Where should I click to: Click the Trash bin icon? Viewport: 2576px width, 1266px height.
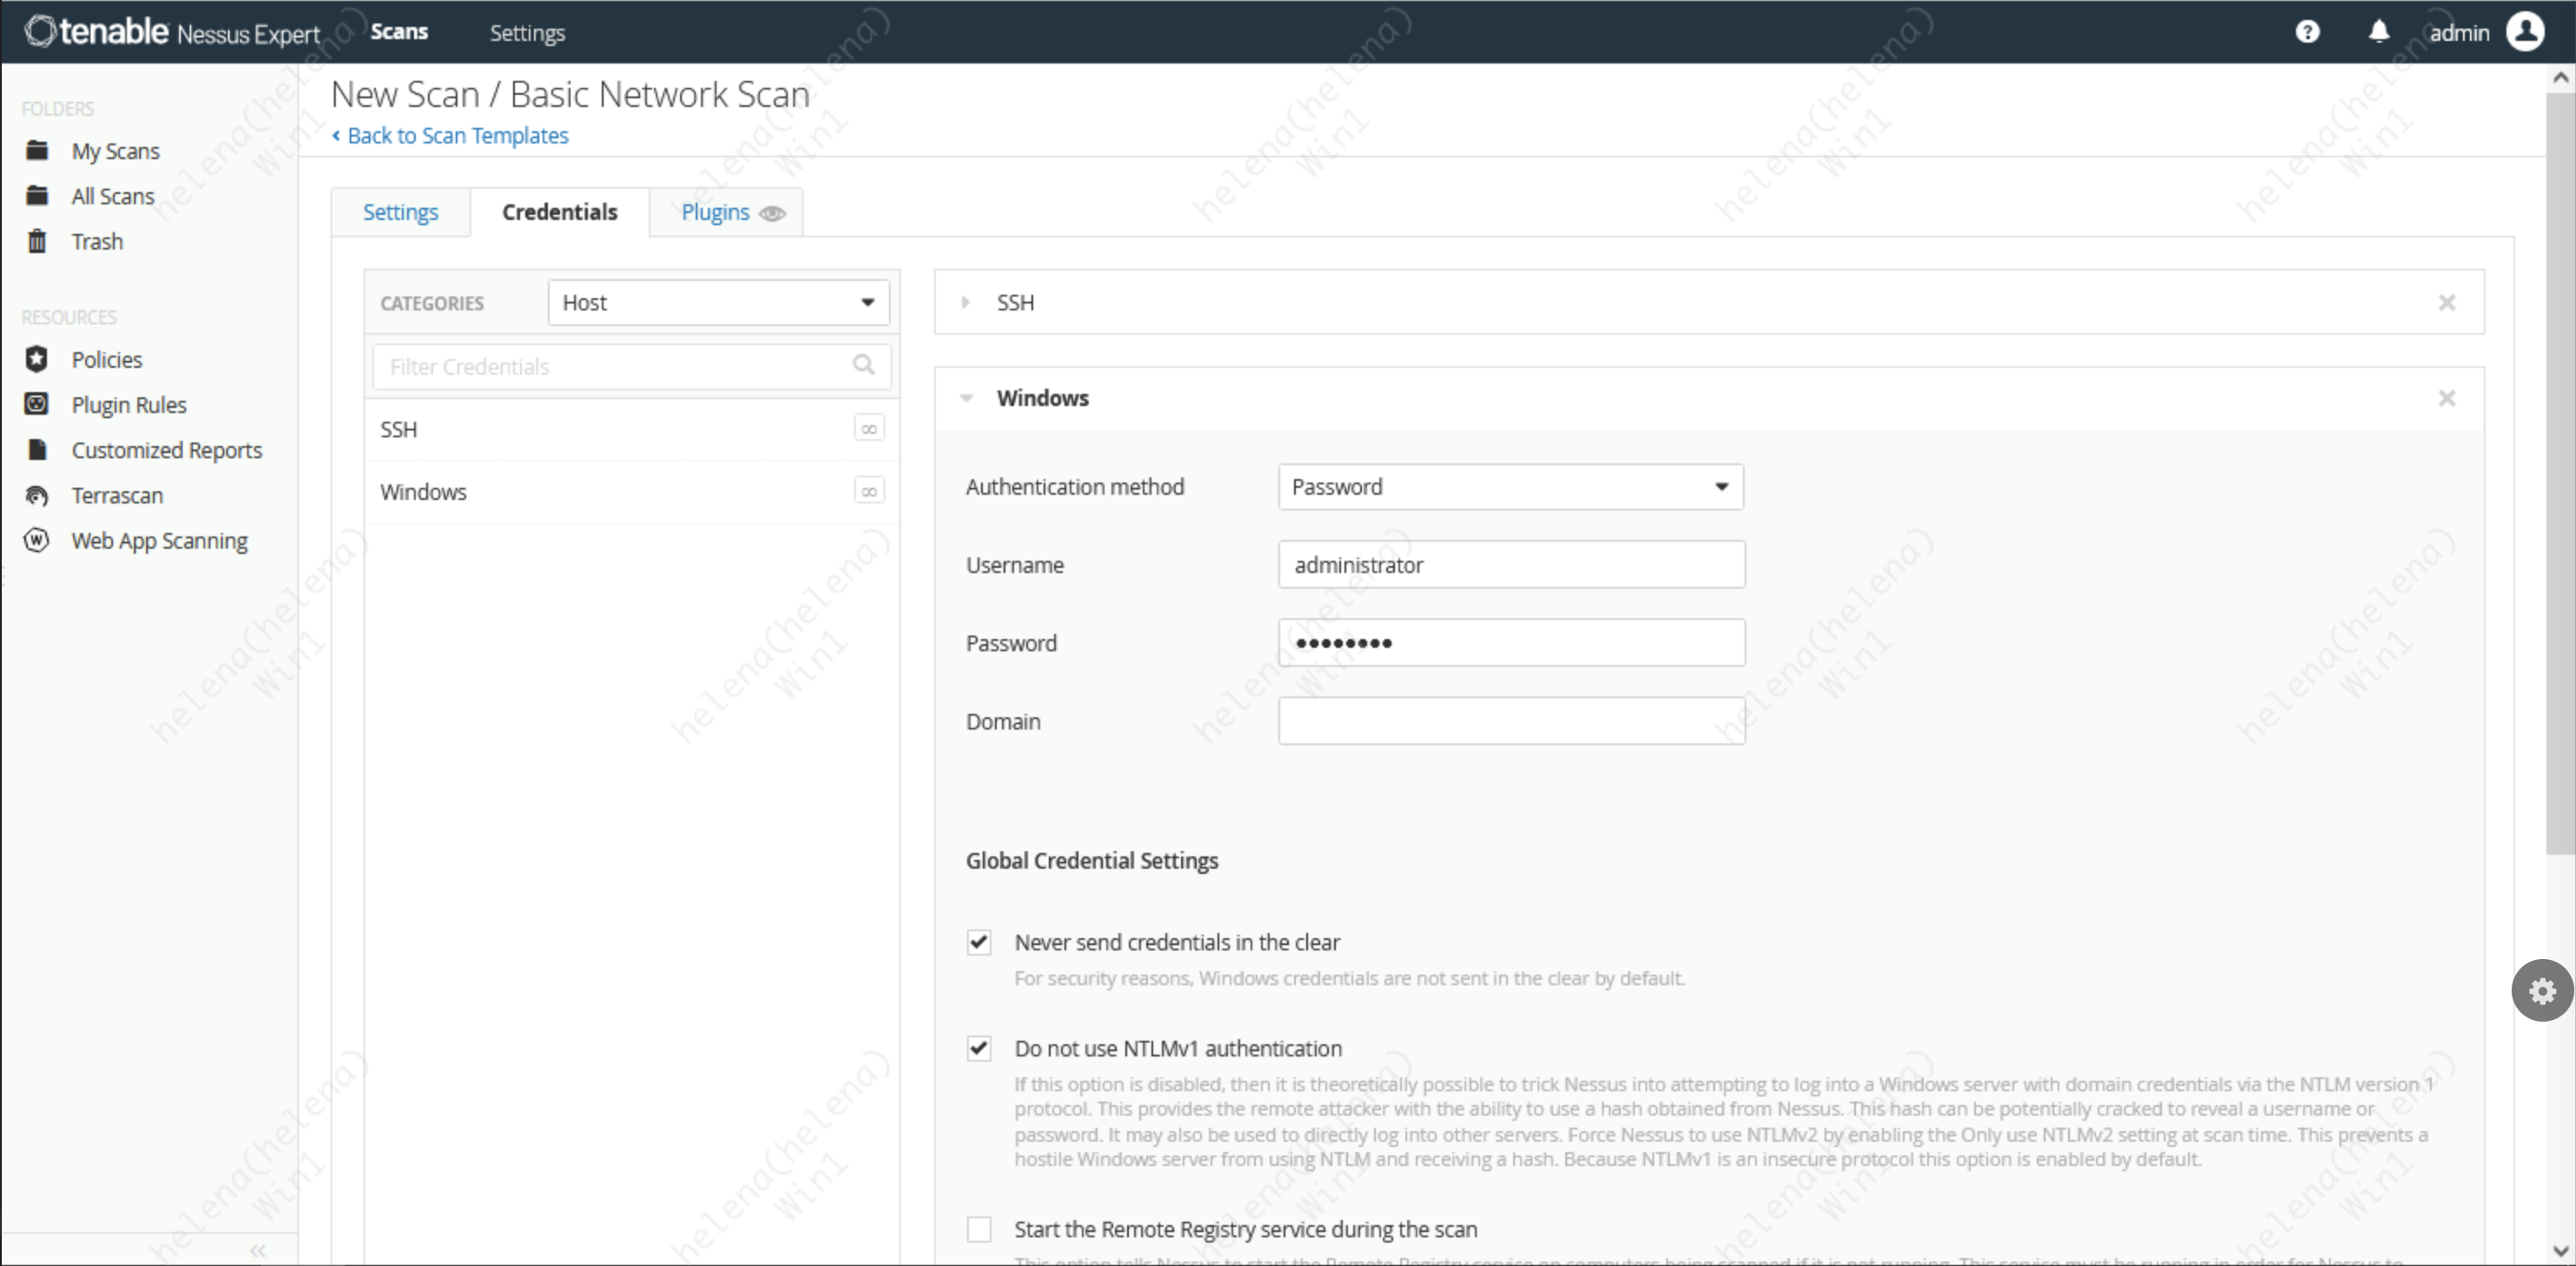(x=37, y=241)
